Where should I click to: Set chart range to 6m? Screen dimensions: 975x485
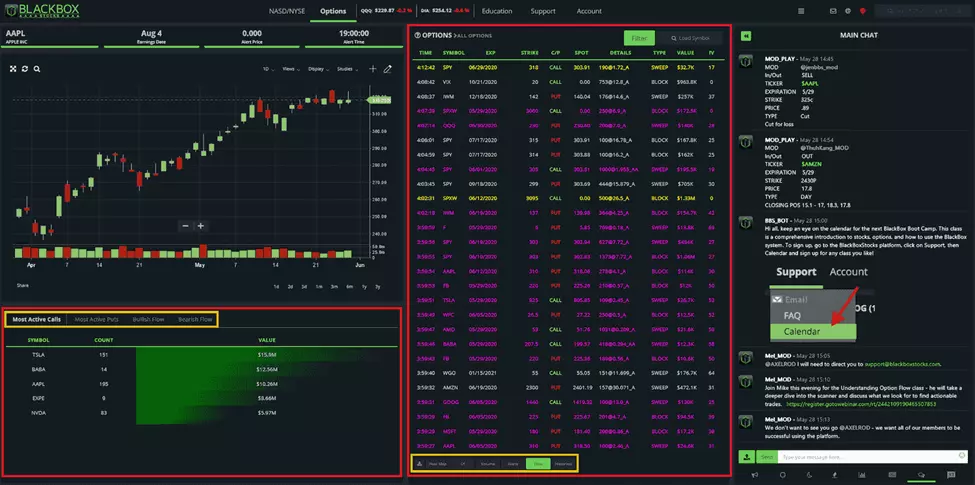(349, 286)
